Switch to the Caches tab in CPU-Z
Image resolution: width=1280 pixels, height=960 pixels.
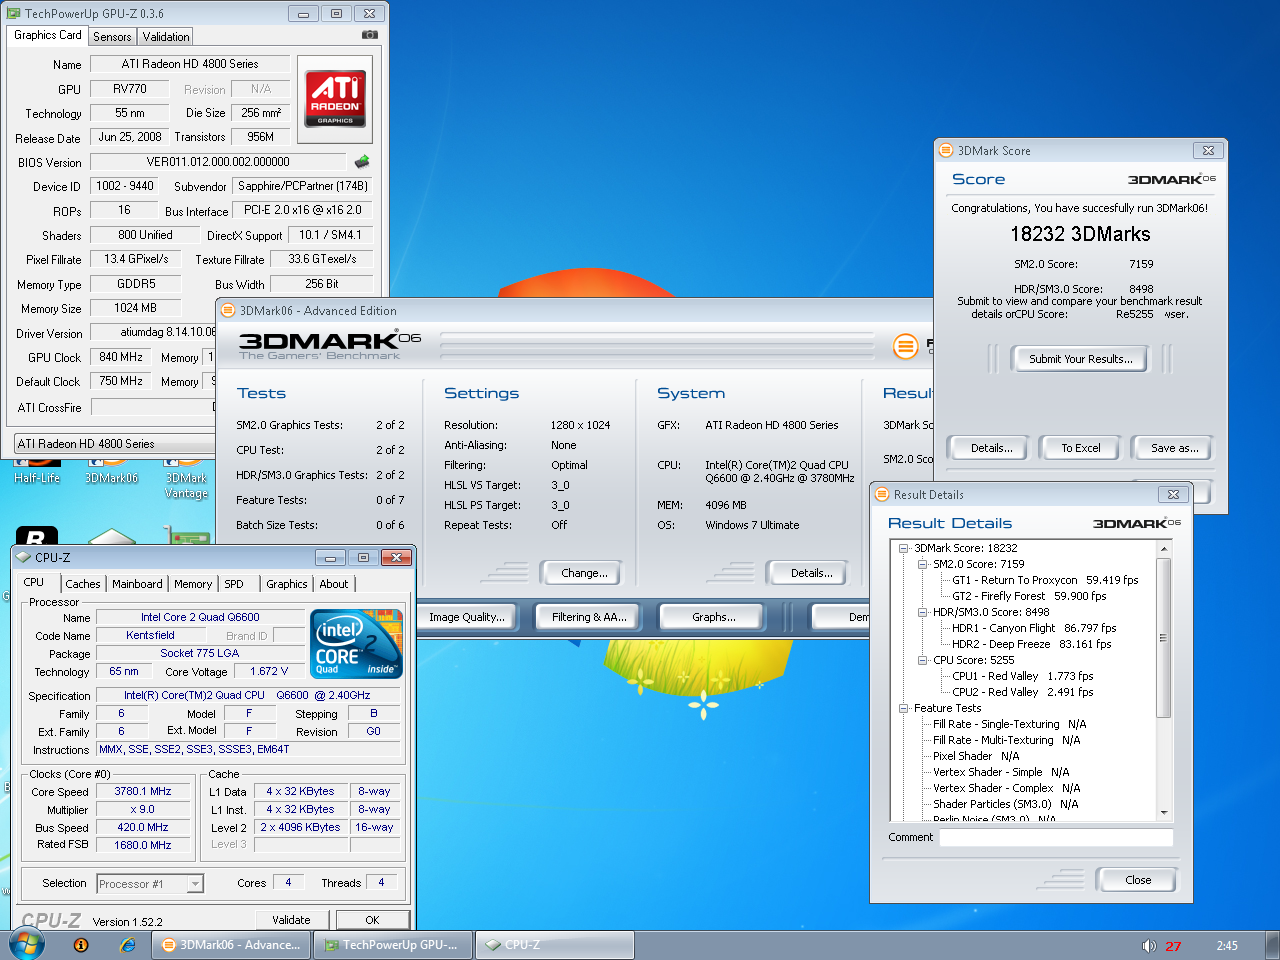point(83,584)
